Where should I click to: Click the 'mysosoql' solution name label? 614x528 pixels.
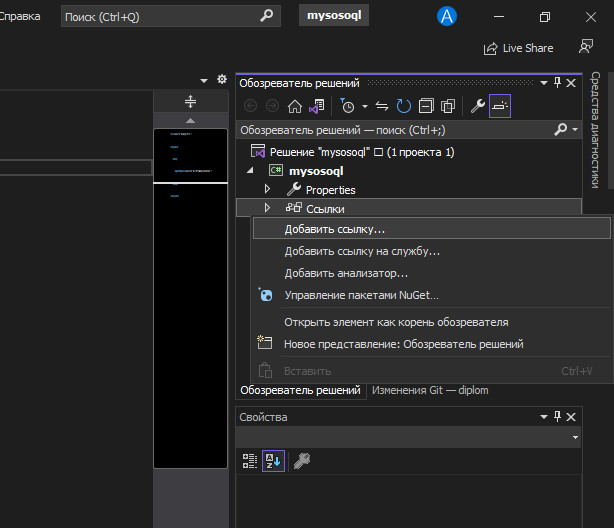click(334, 15)
